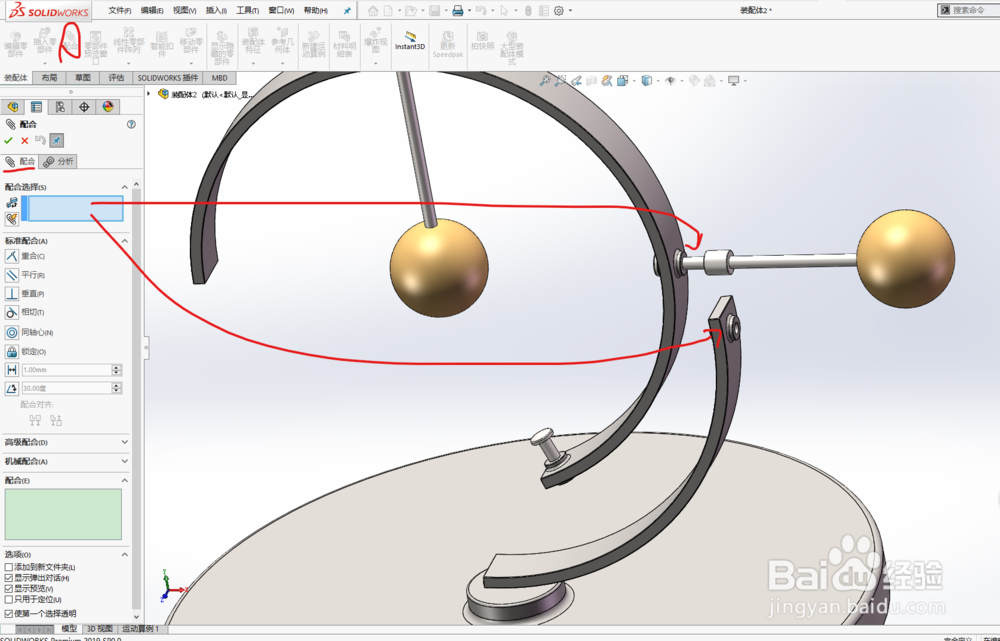Screen dimensions: 1000x641
Task: Toggle 使第一个选择透明 checkbox
Action: click(x=9, y=614)
